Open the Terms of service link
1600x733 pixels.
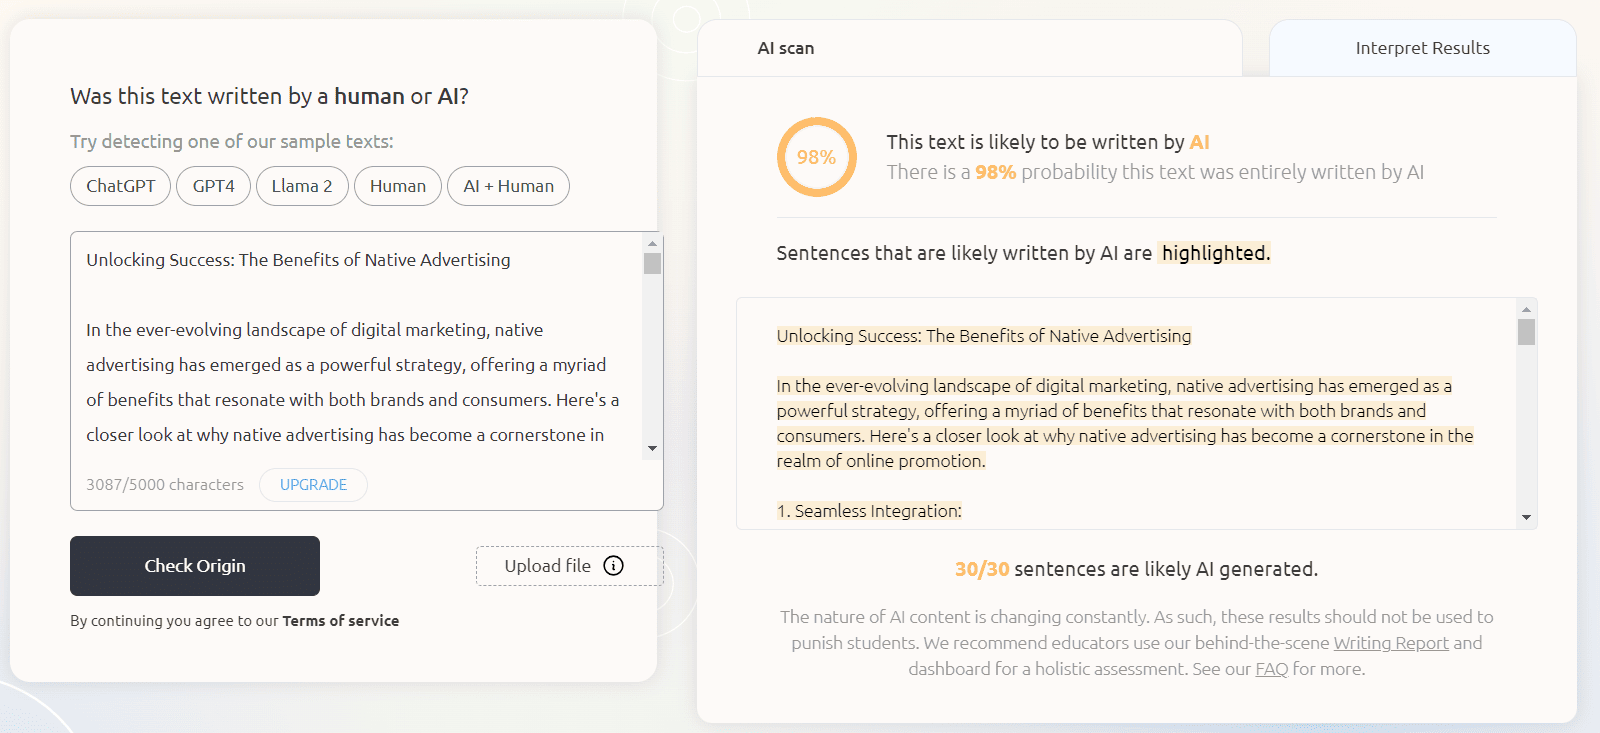(340, 621)
